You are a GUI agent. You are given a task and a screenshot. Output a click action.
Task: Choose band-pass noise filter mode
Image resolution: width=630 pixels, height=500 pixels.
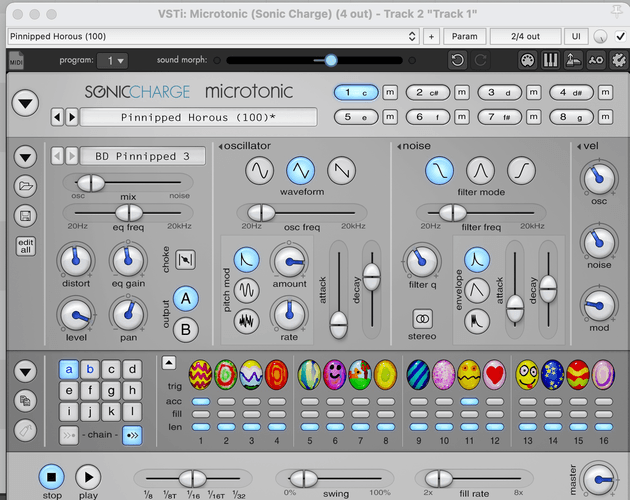pyautogui.click(x=481, y=171)
